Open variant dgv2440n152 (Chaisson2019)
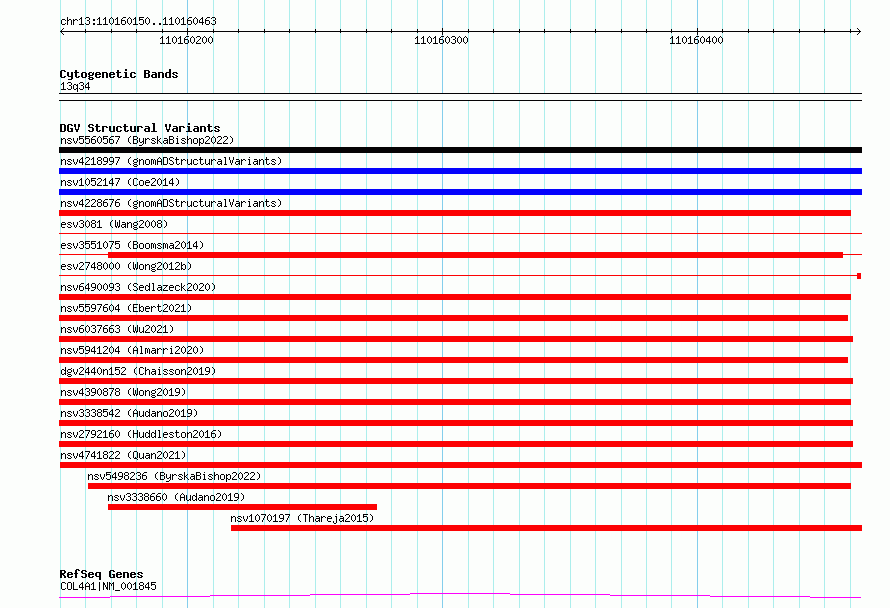The width and height of the screenshot is (890, 608). (138, 371)
